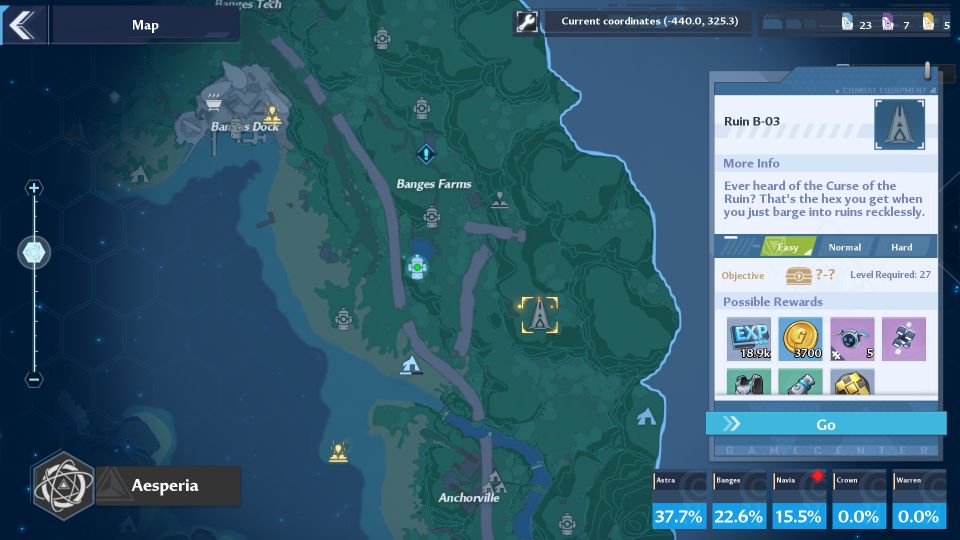Click the Current coordinates readout
The height and width of the screenshot is (540, 960).
tap(650, 21)
